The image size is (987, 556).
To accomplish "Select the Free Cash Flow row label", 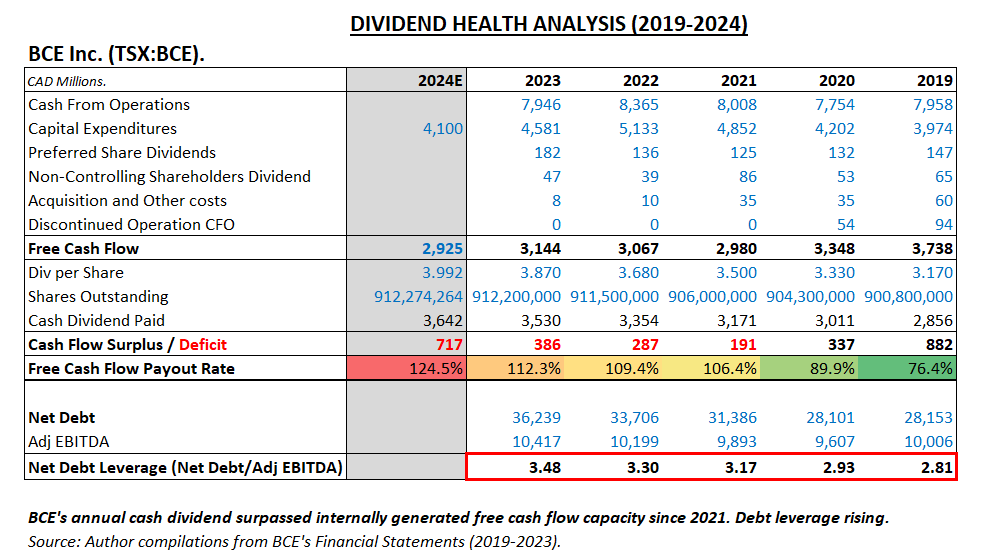I will 84,249.
